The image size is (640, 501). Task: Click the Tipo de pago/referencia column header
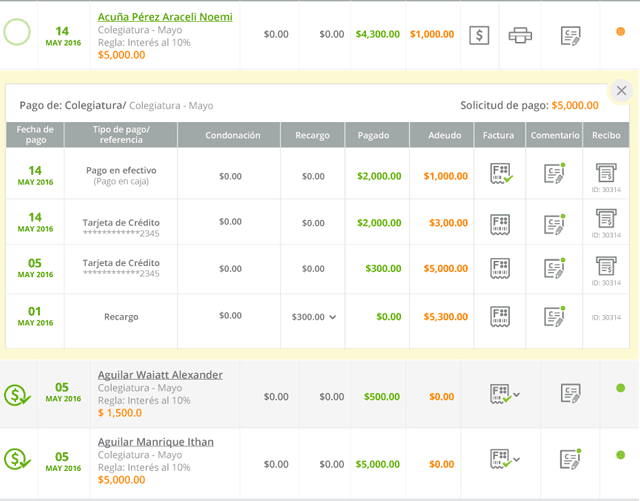pos(121,135)
